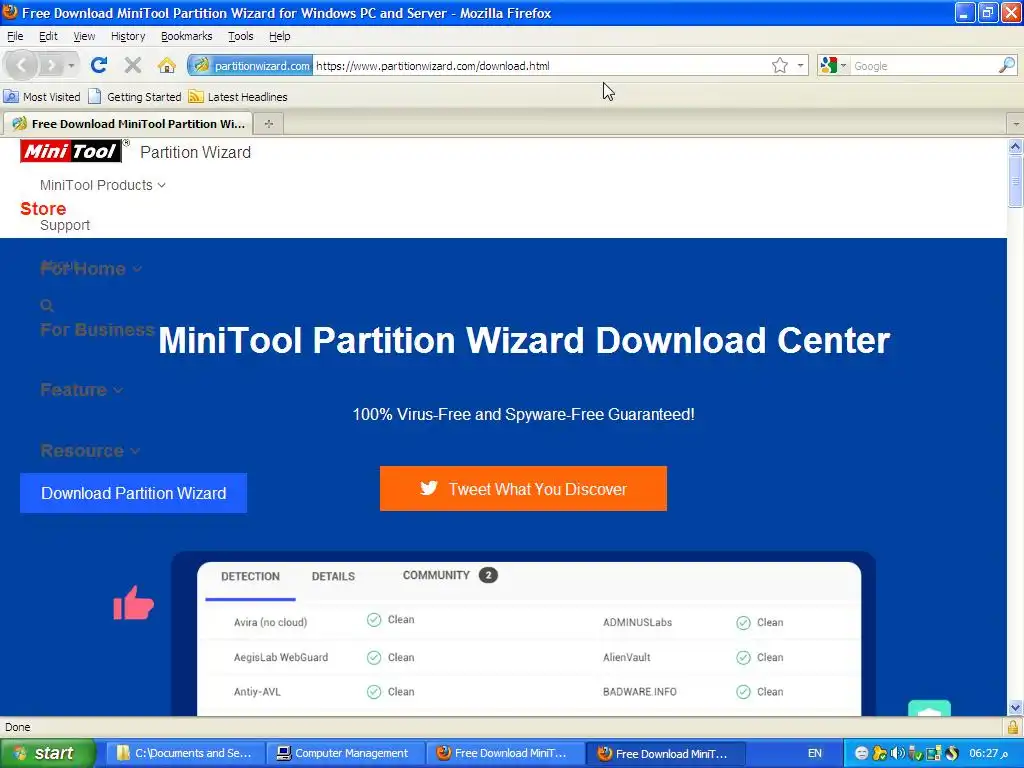Click the Back navigation arrow
The image size is (1024, 768).
(22, 65)
